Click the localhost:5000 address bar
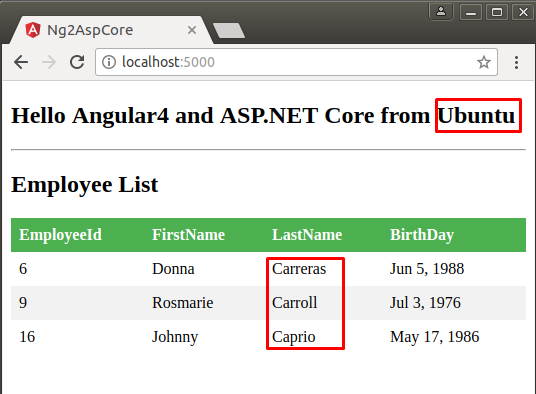536x394 pixels. point(296,62)
